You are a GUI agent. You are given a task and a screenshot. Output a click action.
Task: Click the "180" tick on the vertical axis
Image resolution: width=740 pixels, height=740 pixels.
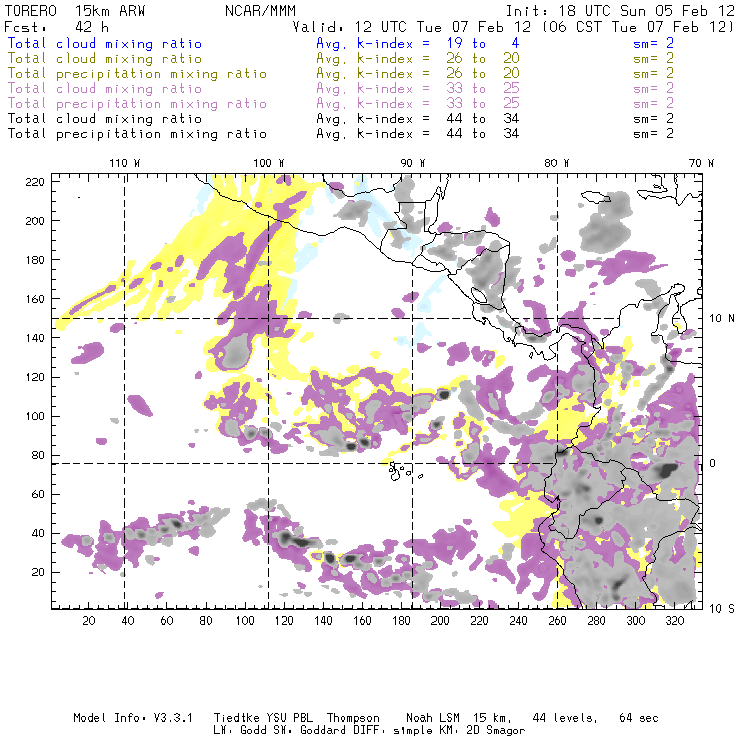(35, 260)
